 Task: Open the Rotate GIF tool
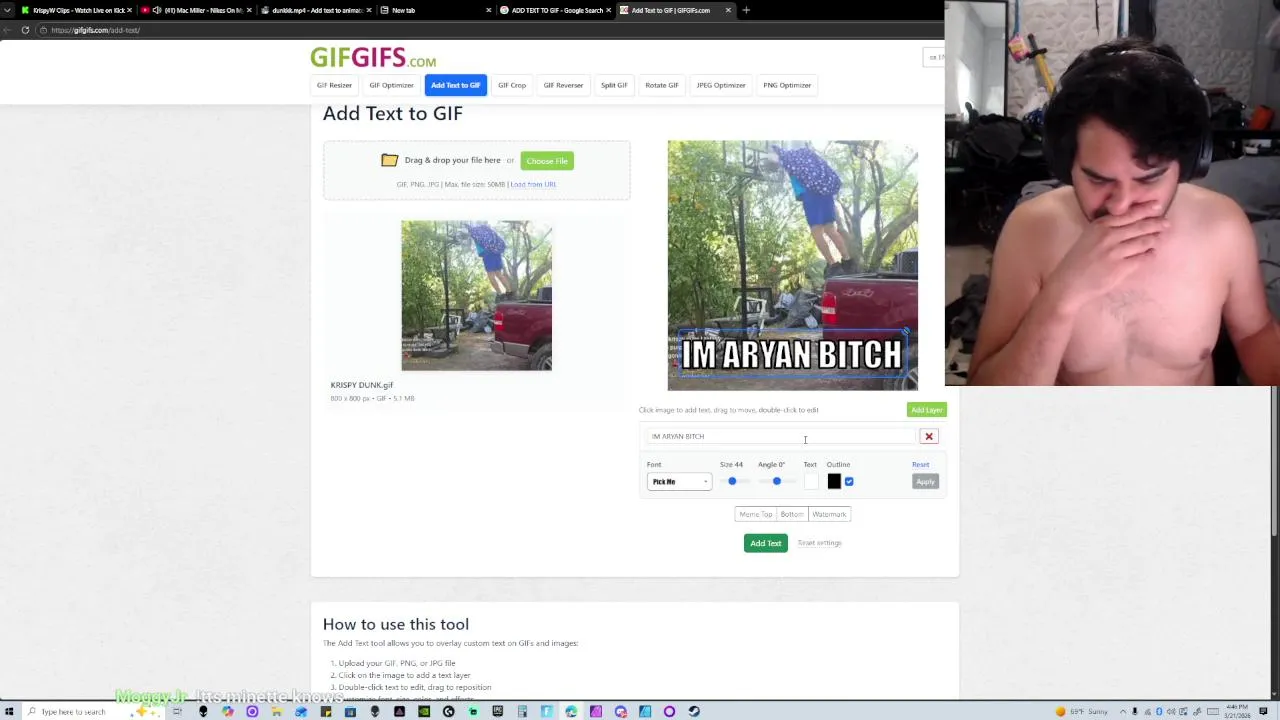point(661,85)
